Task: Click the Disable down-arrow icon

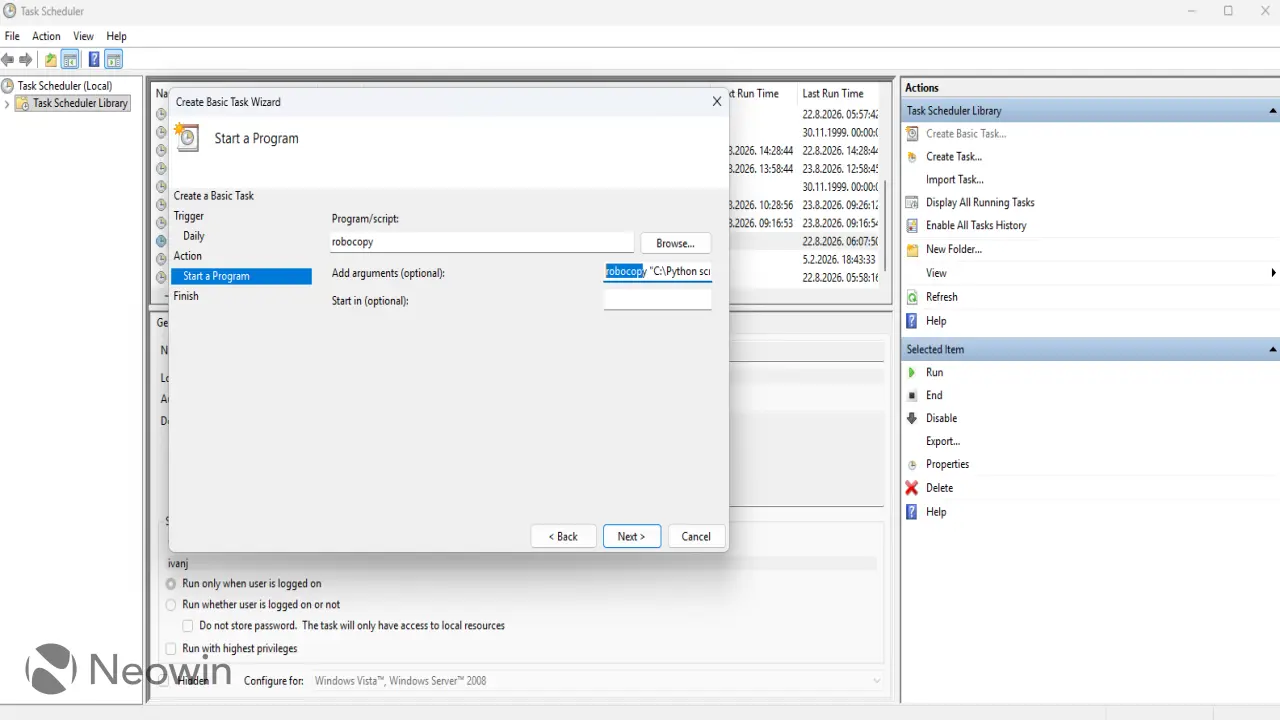Action: (x=912, y=418)
